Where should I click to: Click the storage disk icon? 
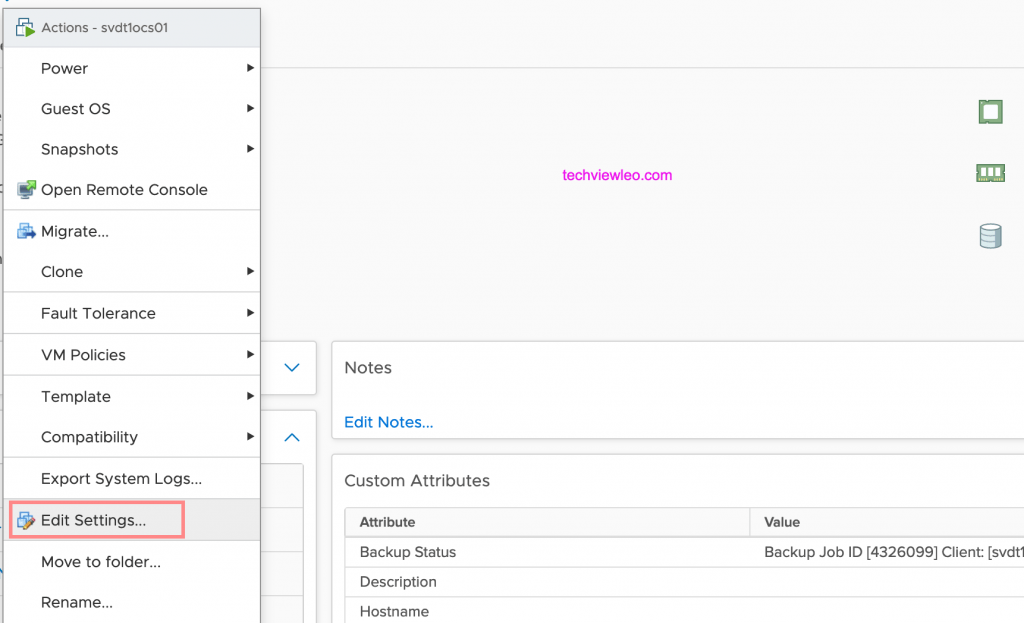[x=990, y=236]
